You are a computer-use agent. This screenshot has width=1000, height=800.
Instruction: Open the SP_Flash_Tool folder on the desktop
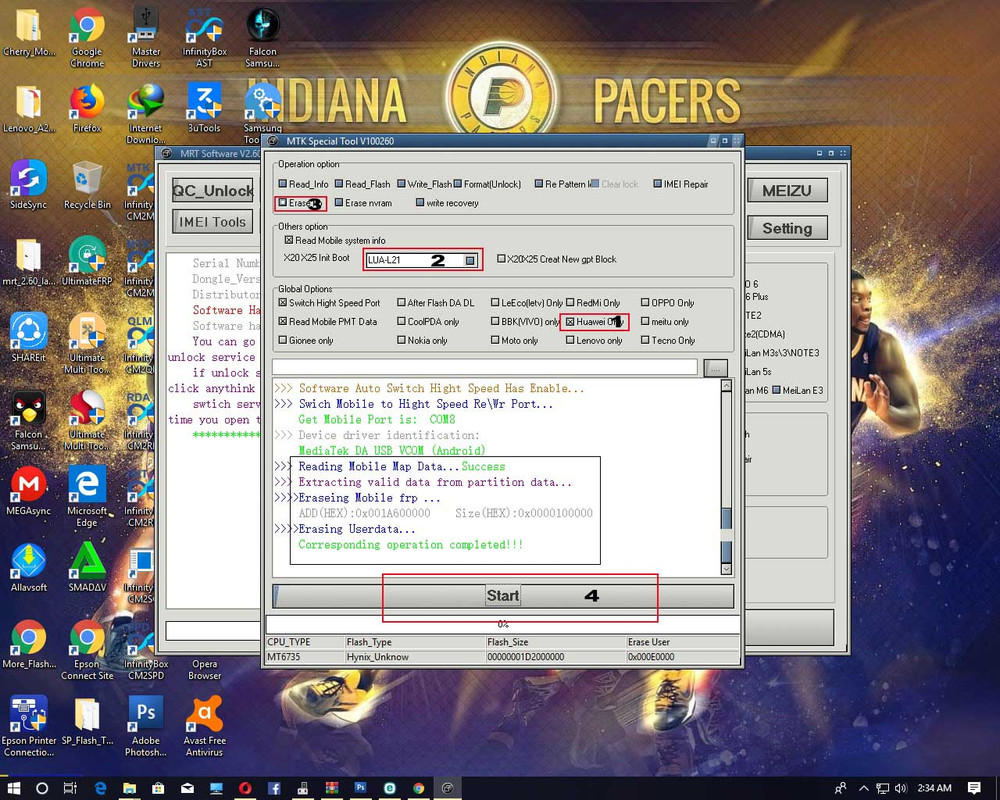tap(87, 721)
